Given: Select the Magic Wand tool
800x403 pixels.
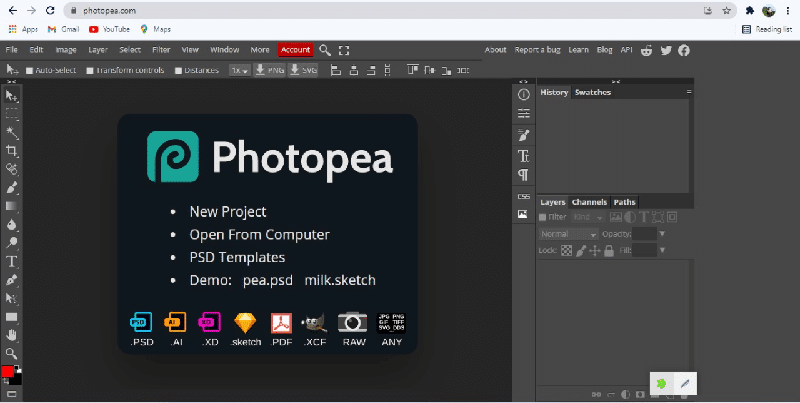Looking at the screenshot, I should point(12,132).
